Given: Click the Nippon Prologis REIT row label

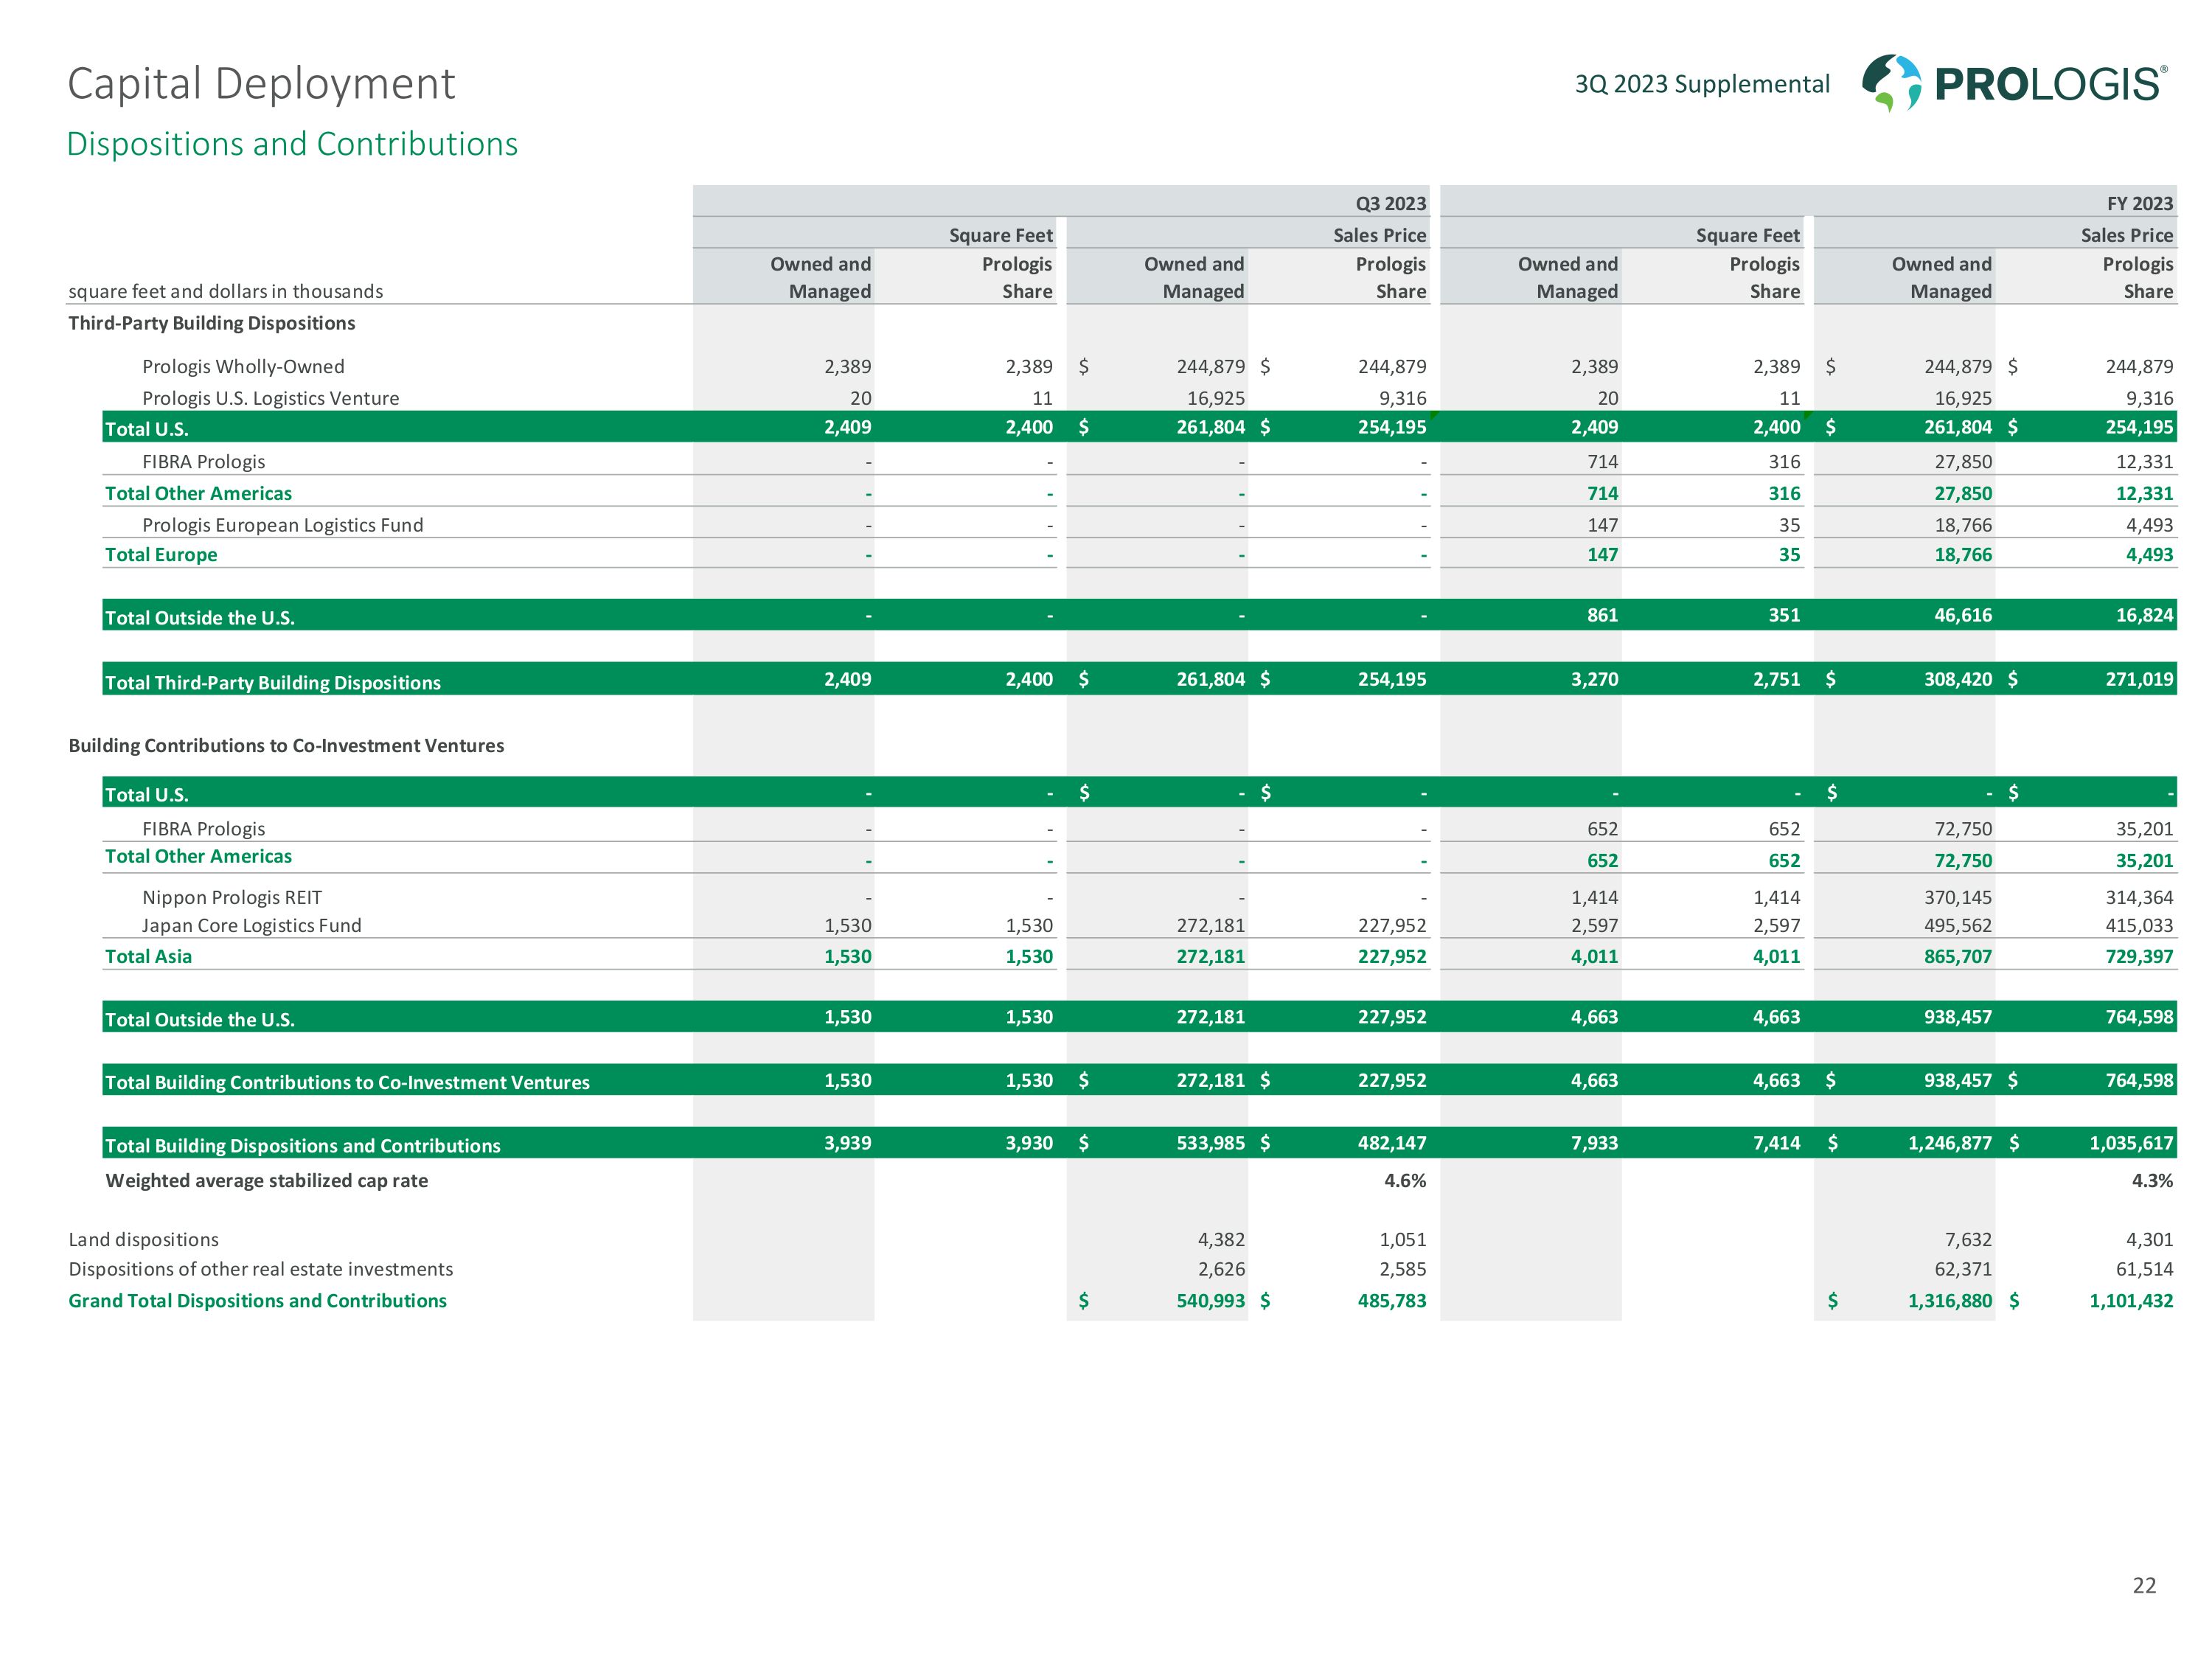Looking at the screenshot, I should (232, 897).
